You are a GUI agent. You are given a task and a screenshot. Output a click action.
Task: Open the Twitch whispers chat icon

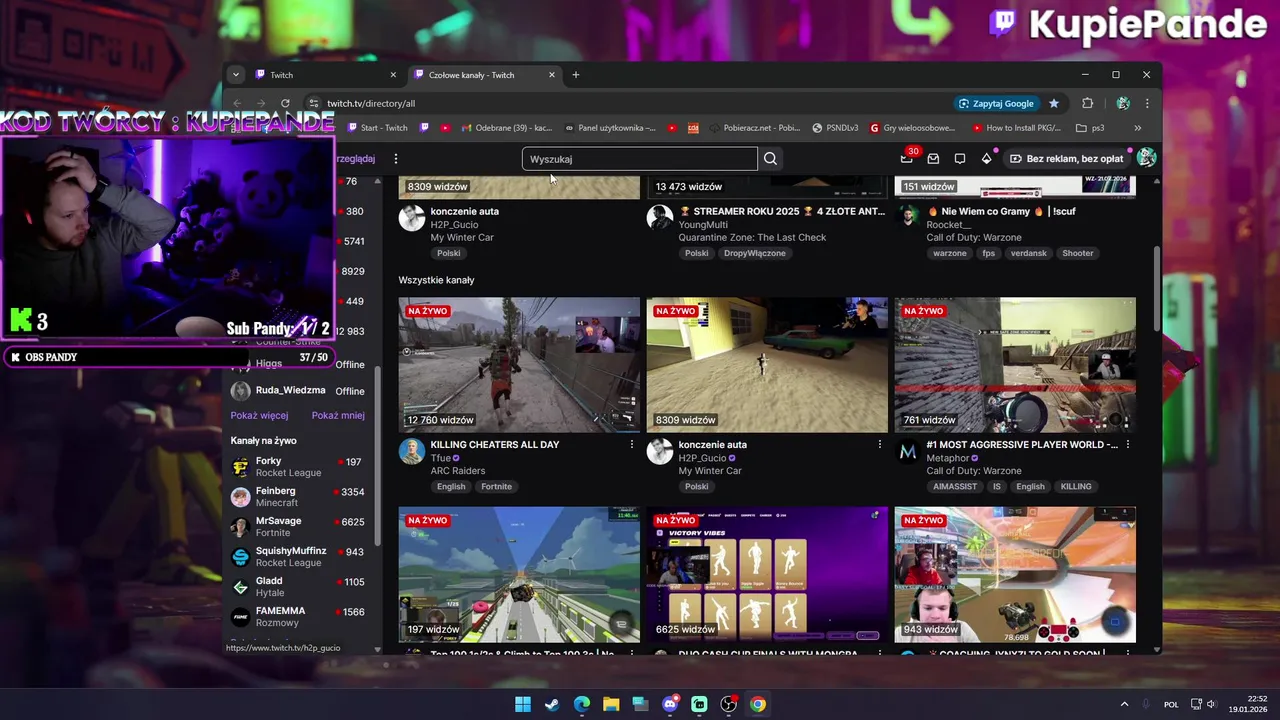pyautogui.click(x=960, y=159)
